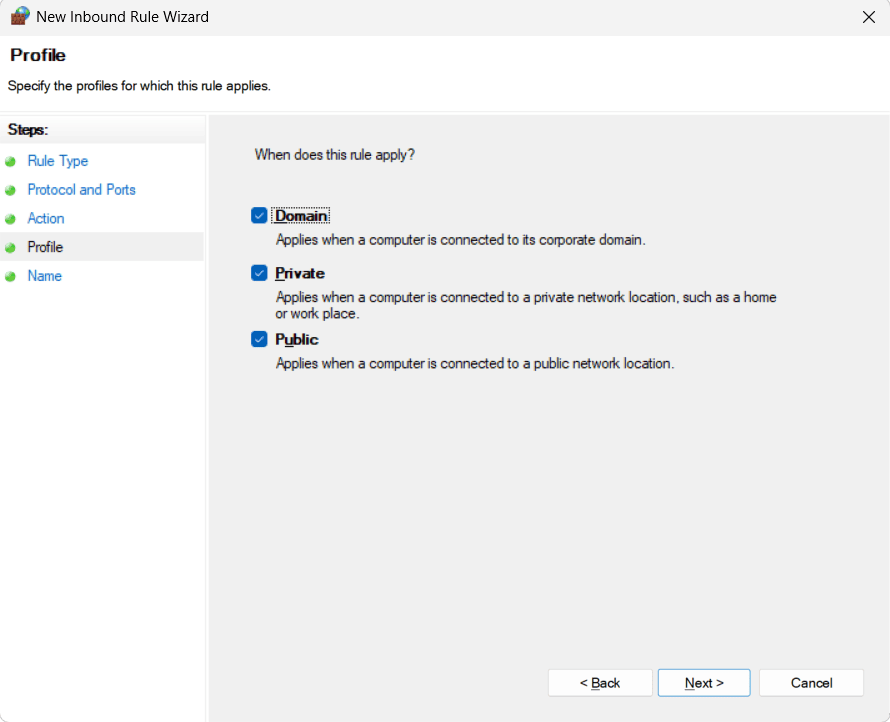Image resolution: width=890 pixels, height=722 pixels.
Task: Select the Rule Type step
Action: (x=57, y=161)
